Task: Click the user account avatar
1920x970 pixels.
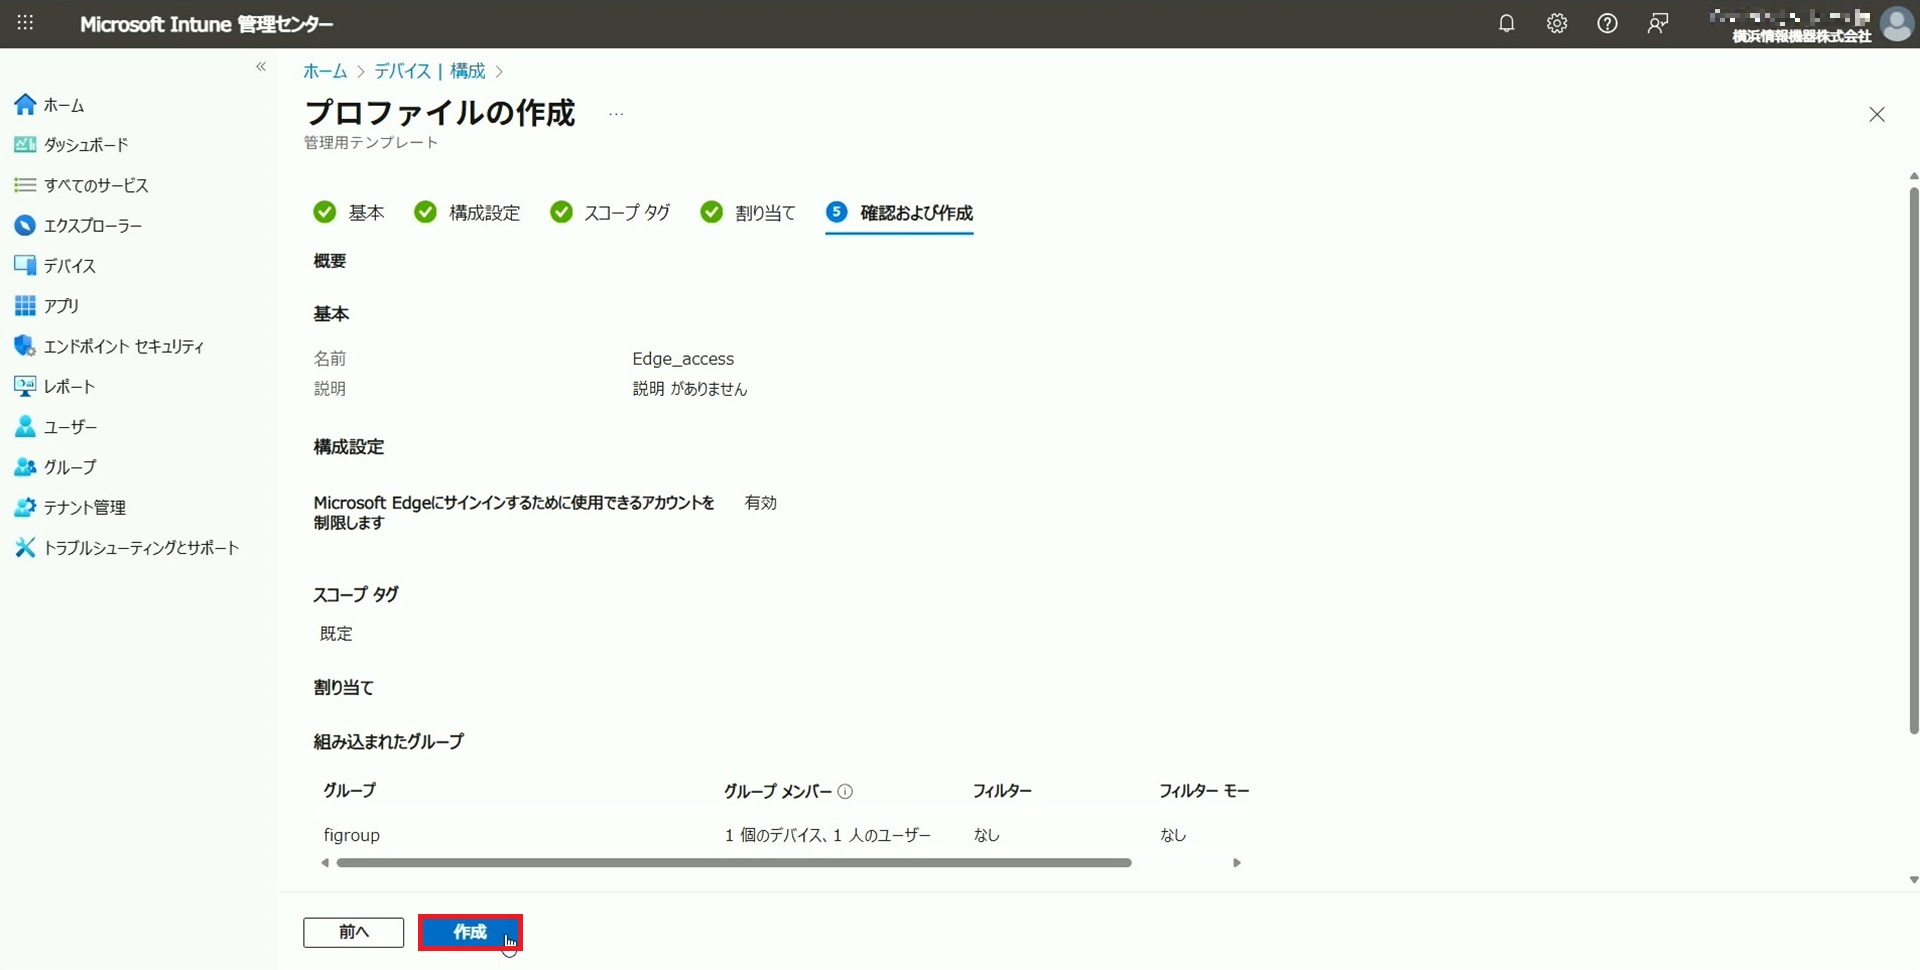Action: click(1896, 24)
